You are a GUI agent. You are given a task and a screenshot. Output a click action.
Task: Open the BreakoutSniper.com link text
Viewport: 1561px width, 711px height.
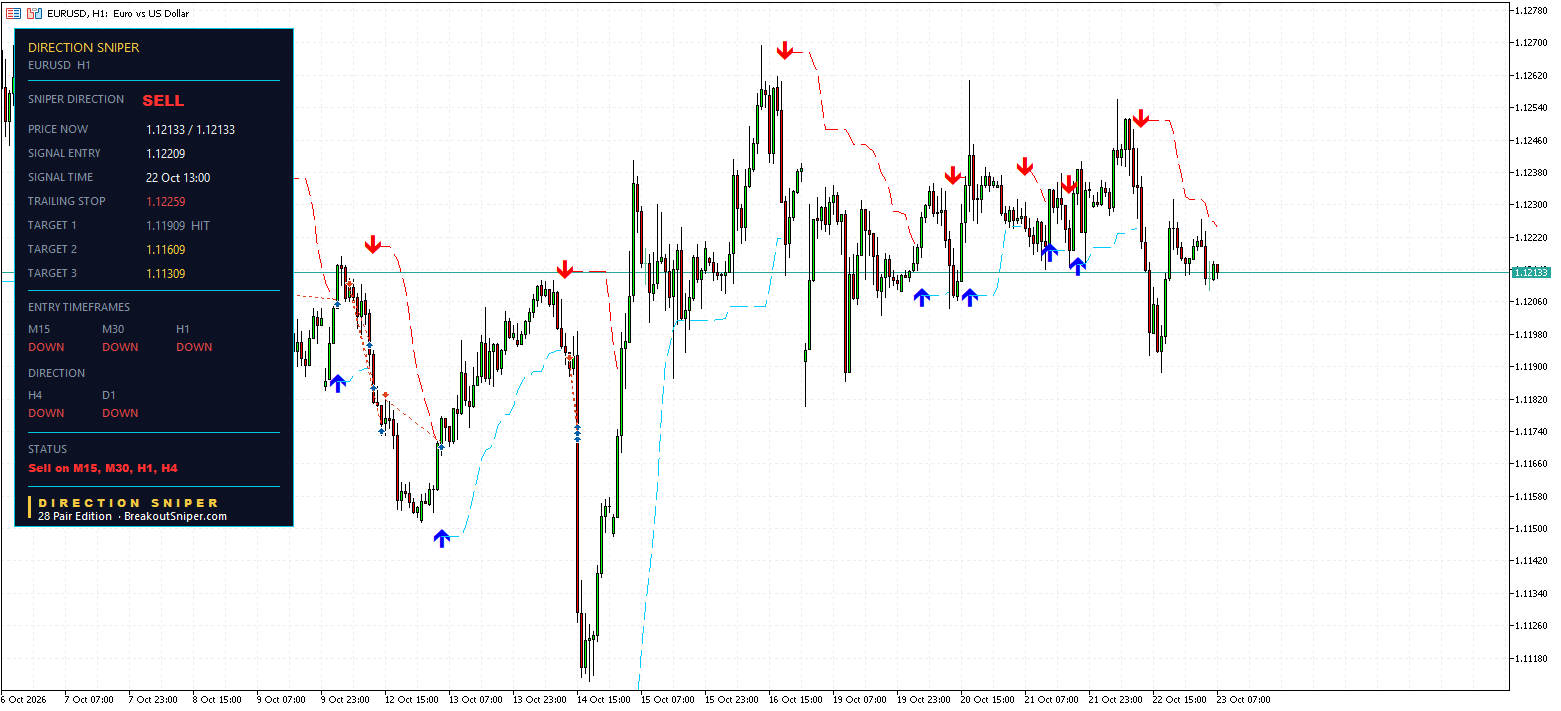pos(175,517)
